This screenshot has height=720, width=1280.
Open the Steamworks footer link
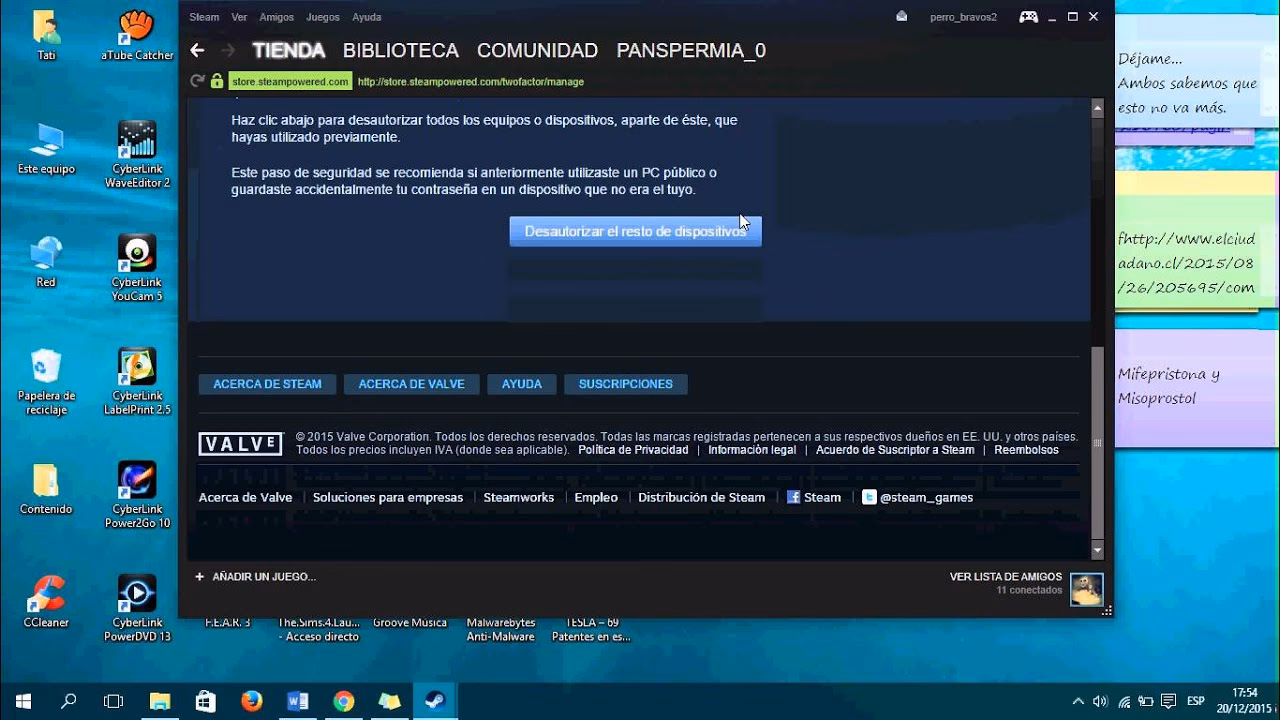coord(518,497)
